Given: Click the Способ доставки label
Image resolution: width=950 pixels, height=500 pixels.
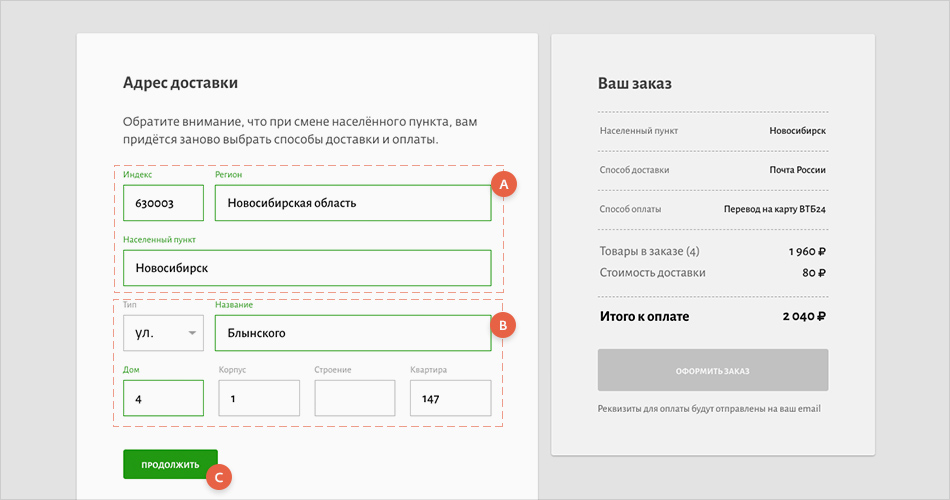Looking at the screenshot, I should click(x=634, y=170).
